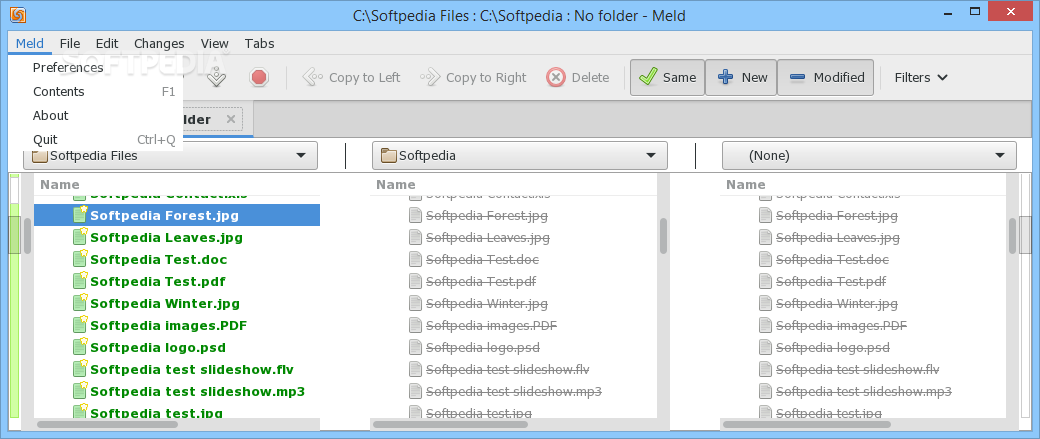Open the Changes menu

(x=159, y=44)
